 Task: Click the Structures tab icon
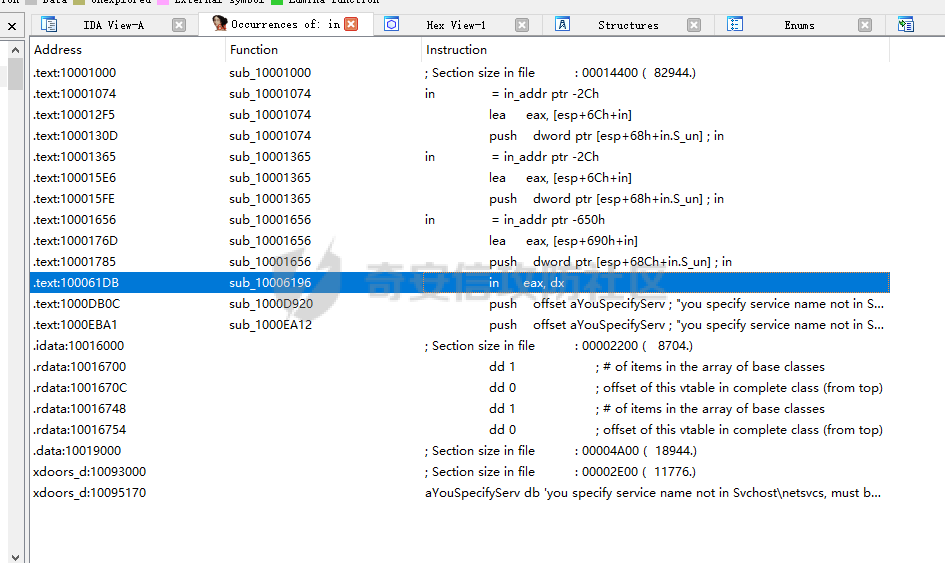[563, 25]
